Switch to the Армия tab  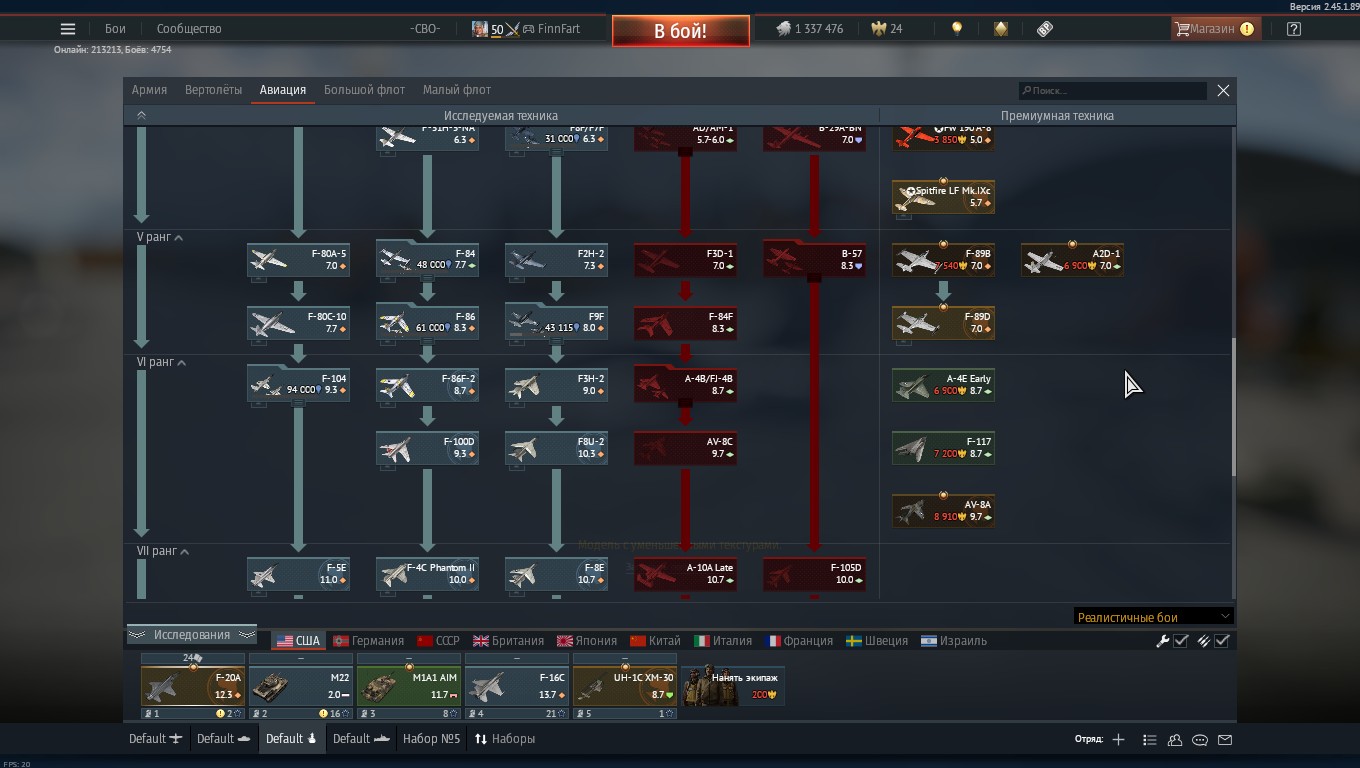point(149,90)
